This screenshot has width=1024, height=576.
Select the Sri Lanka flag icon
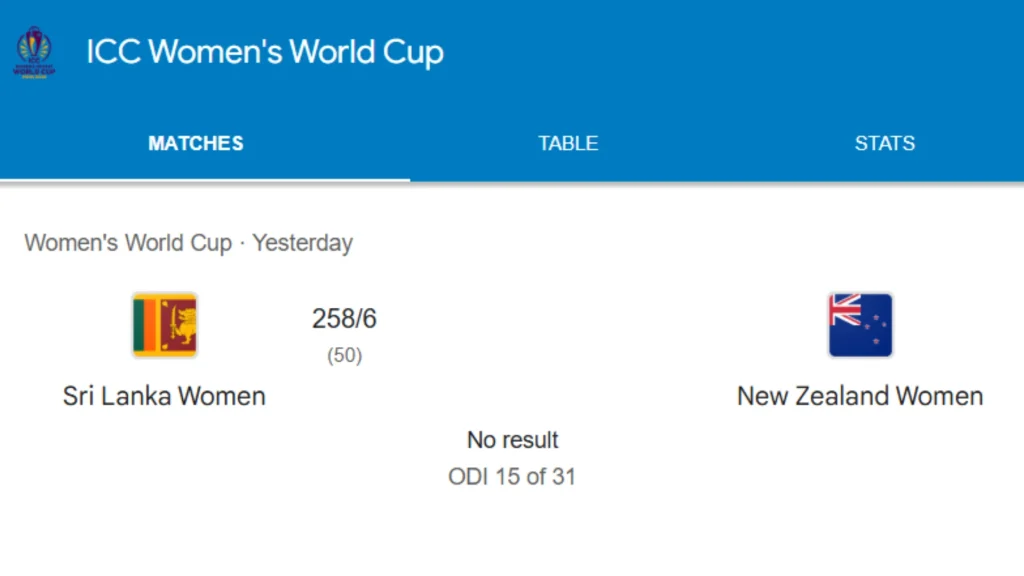click(x=166, y=324)
